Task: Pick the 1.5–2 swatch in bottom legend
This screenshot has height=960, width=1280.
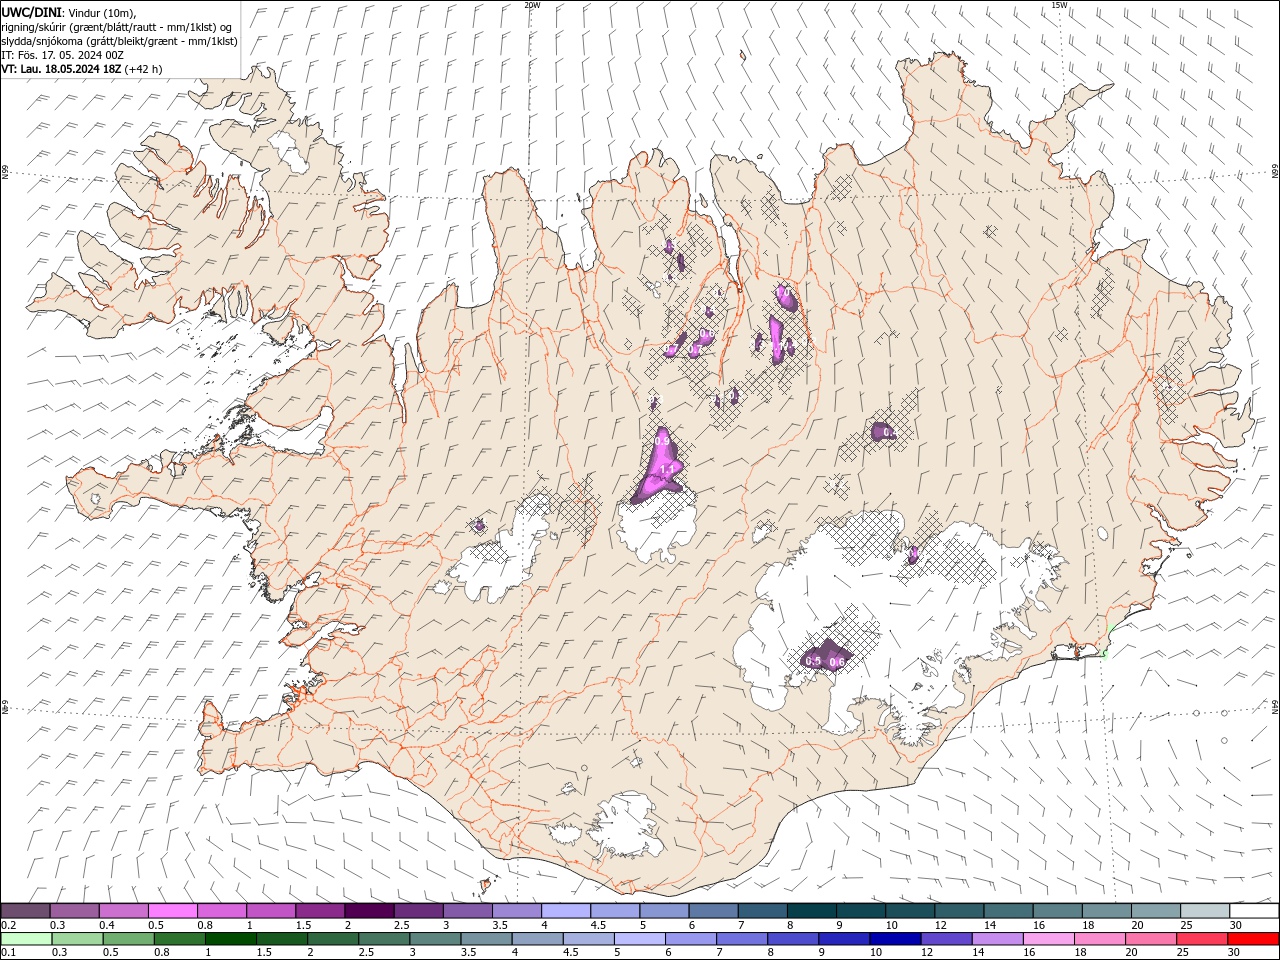Action: click(282, 939)
